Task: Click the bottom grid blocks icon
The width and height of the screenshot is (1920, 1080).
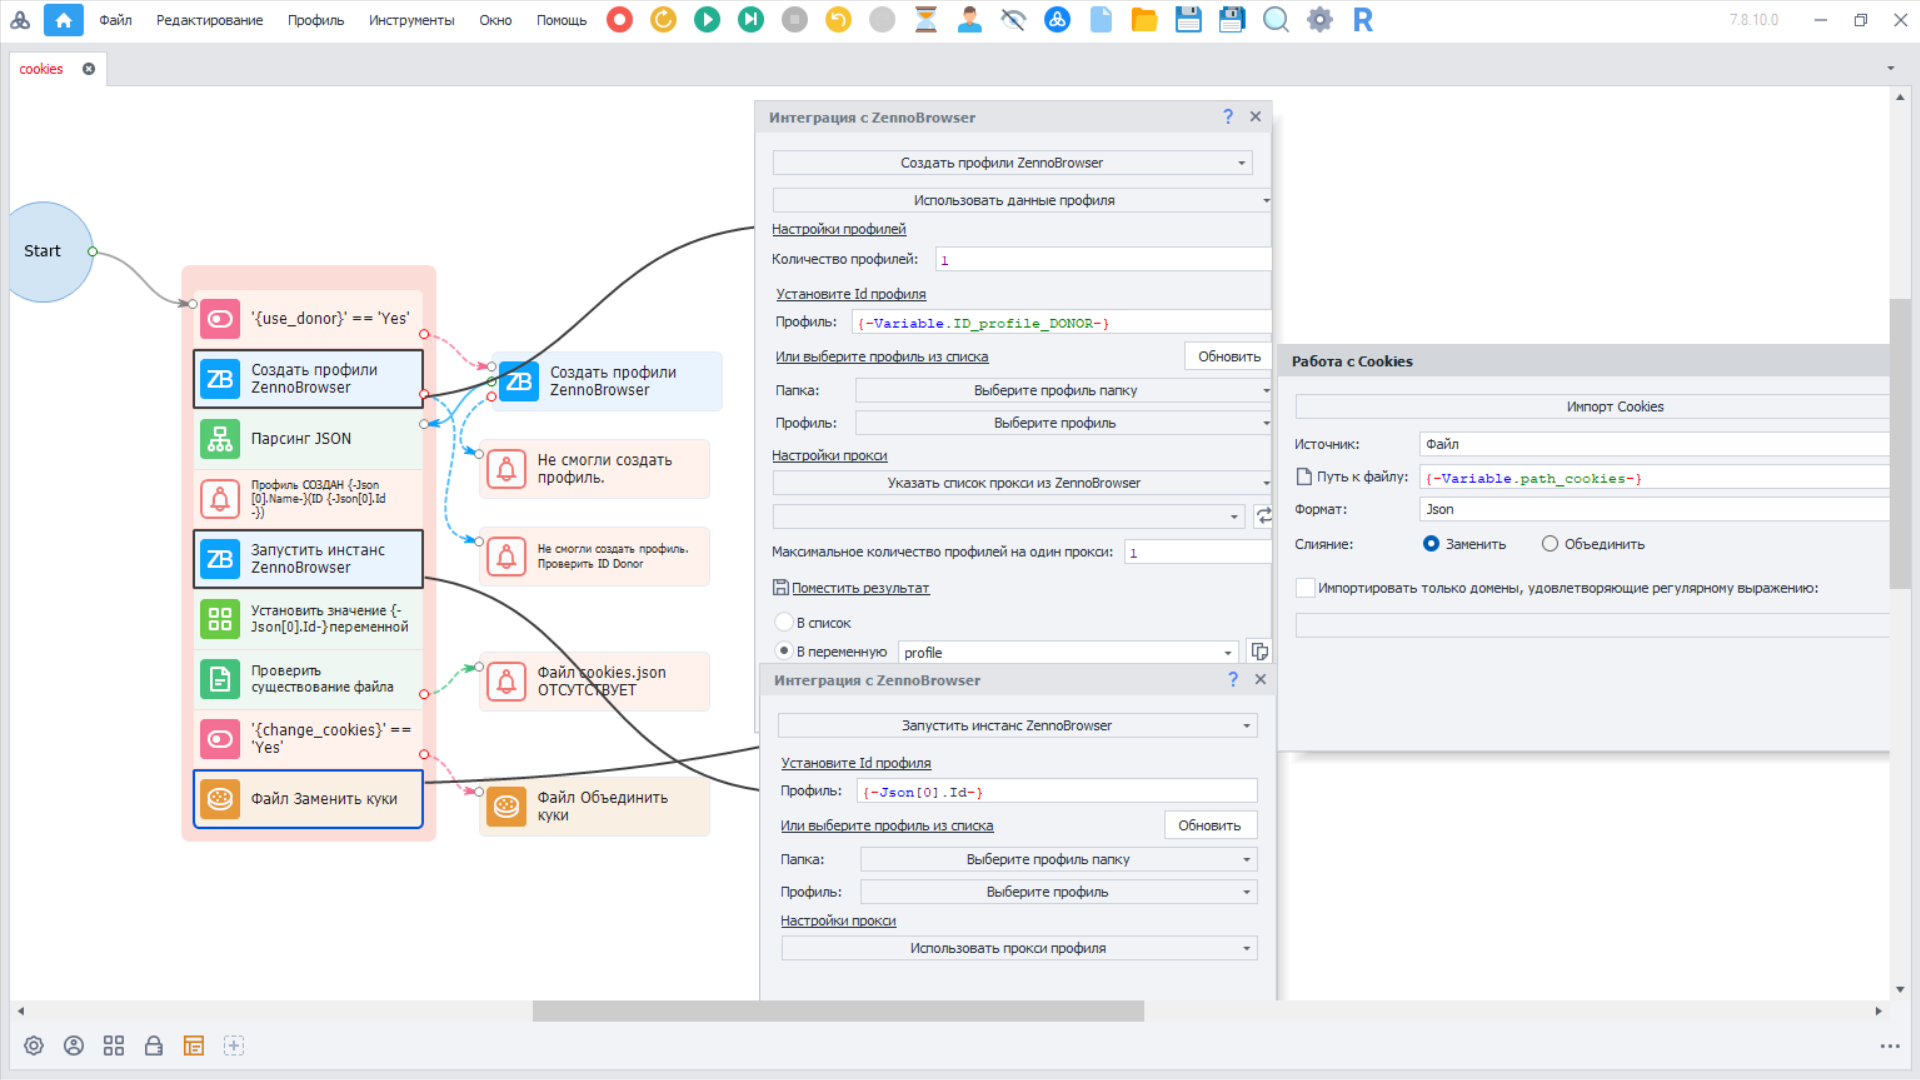Action: tap(114, 1046)
